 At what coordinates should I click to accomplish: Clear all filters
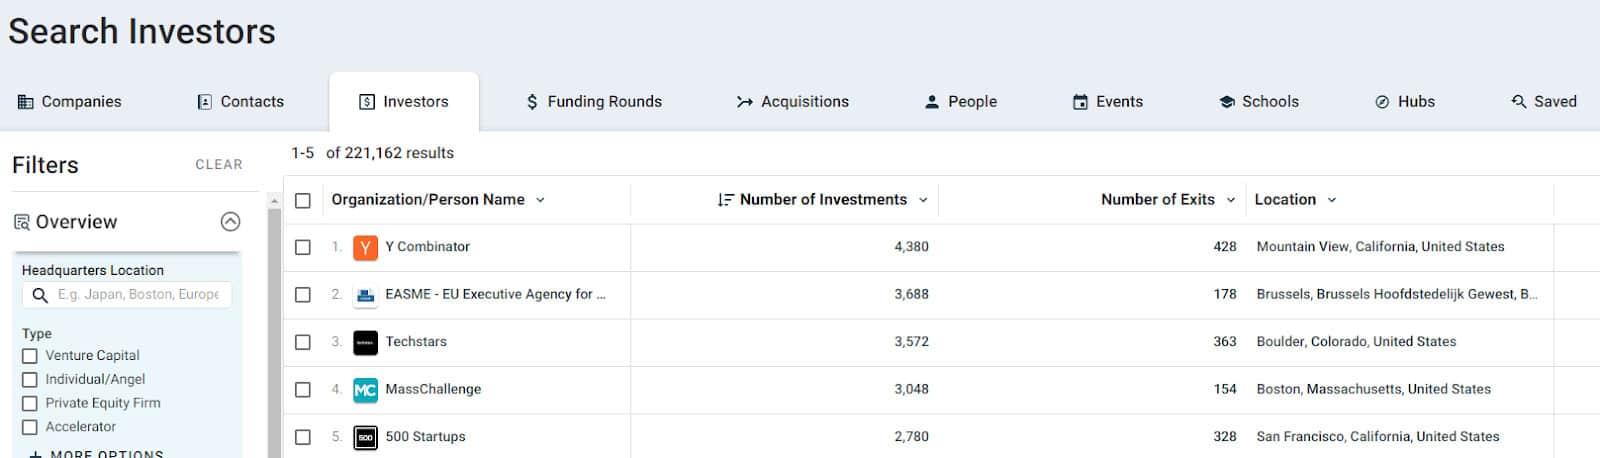pyautogui.click(x=219, y=165)
